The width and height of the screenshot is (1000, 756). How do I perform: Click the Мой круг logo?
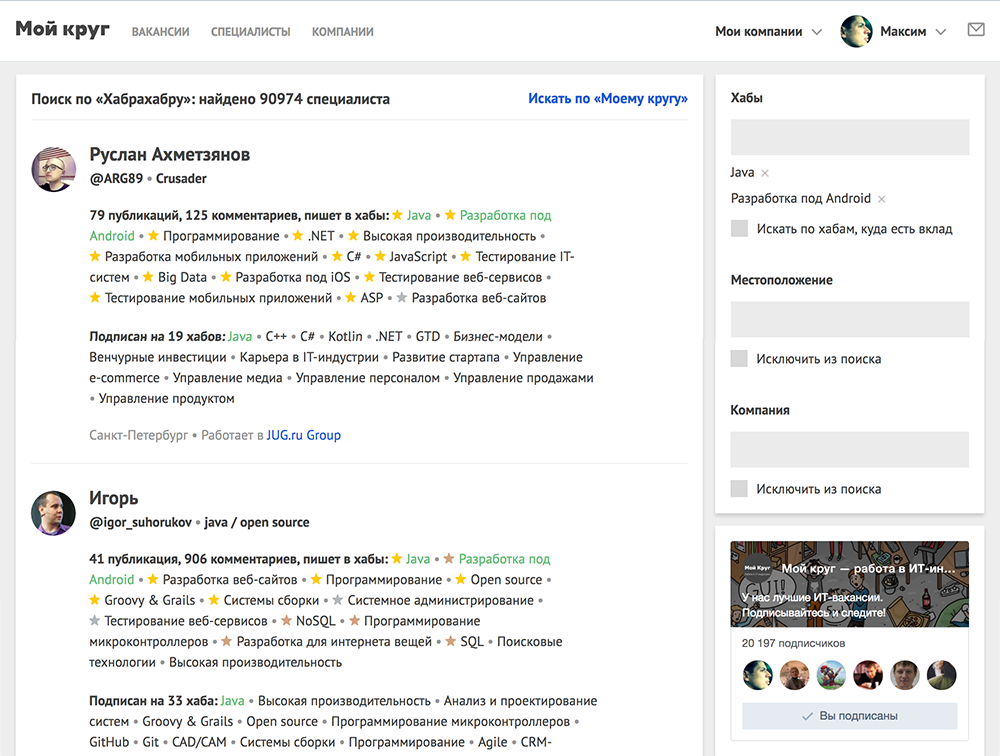(62, 30)
